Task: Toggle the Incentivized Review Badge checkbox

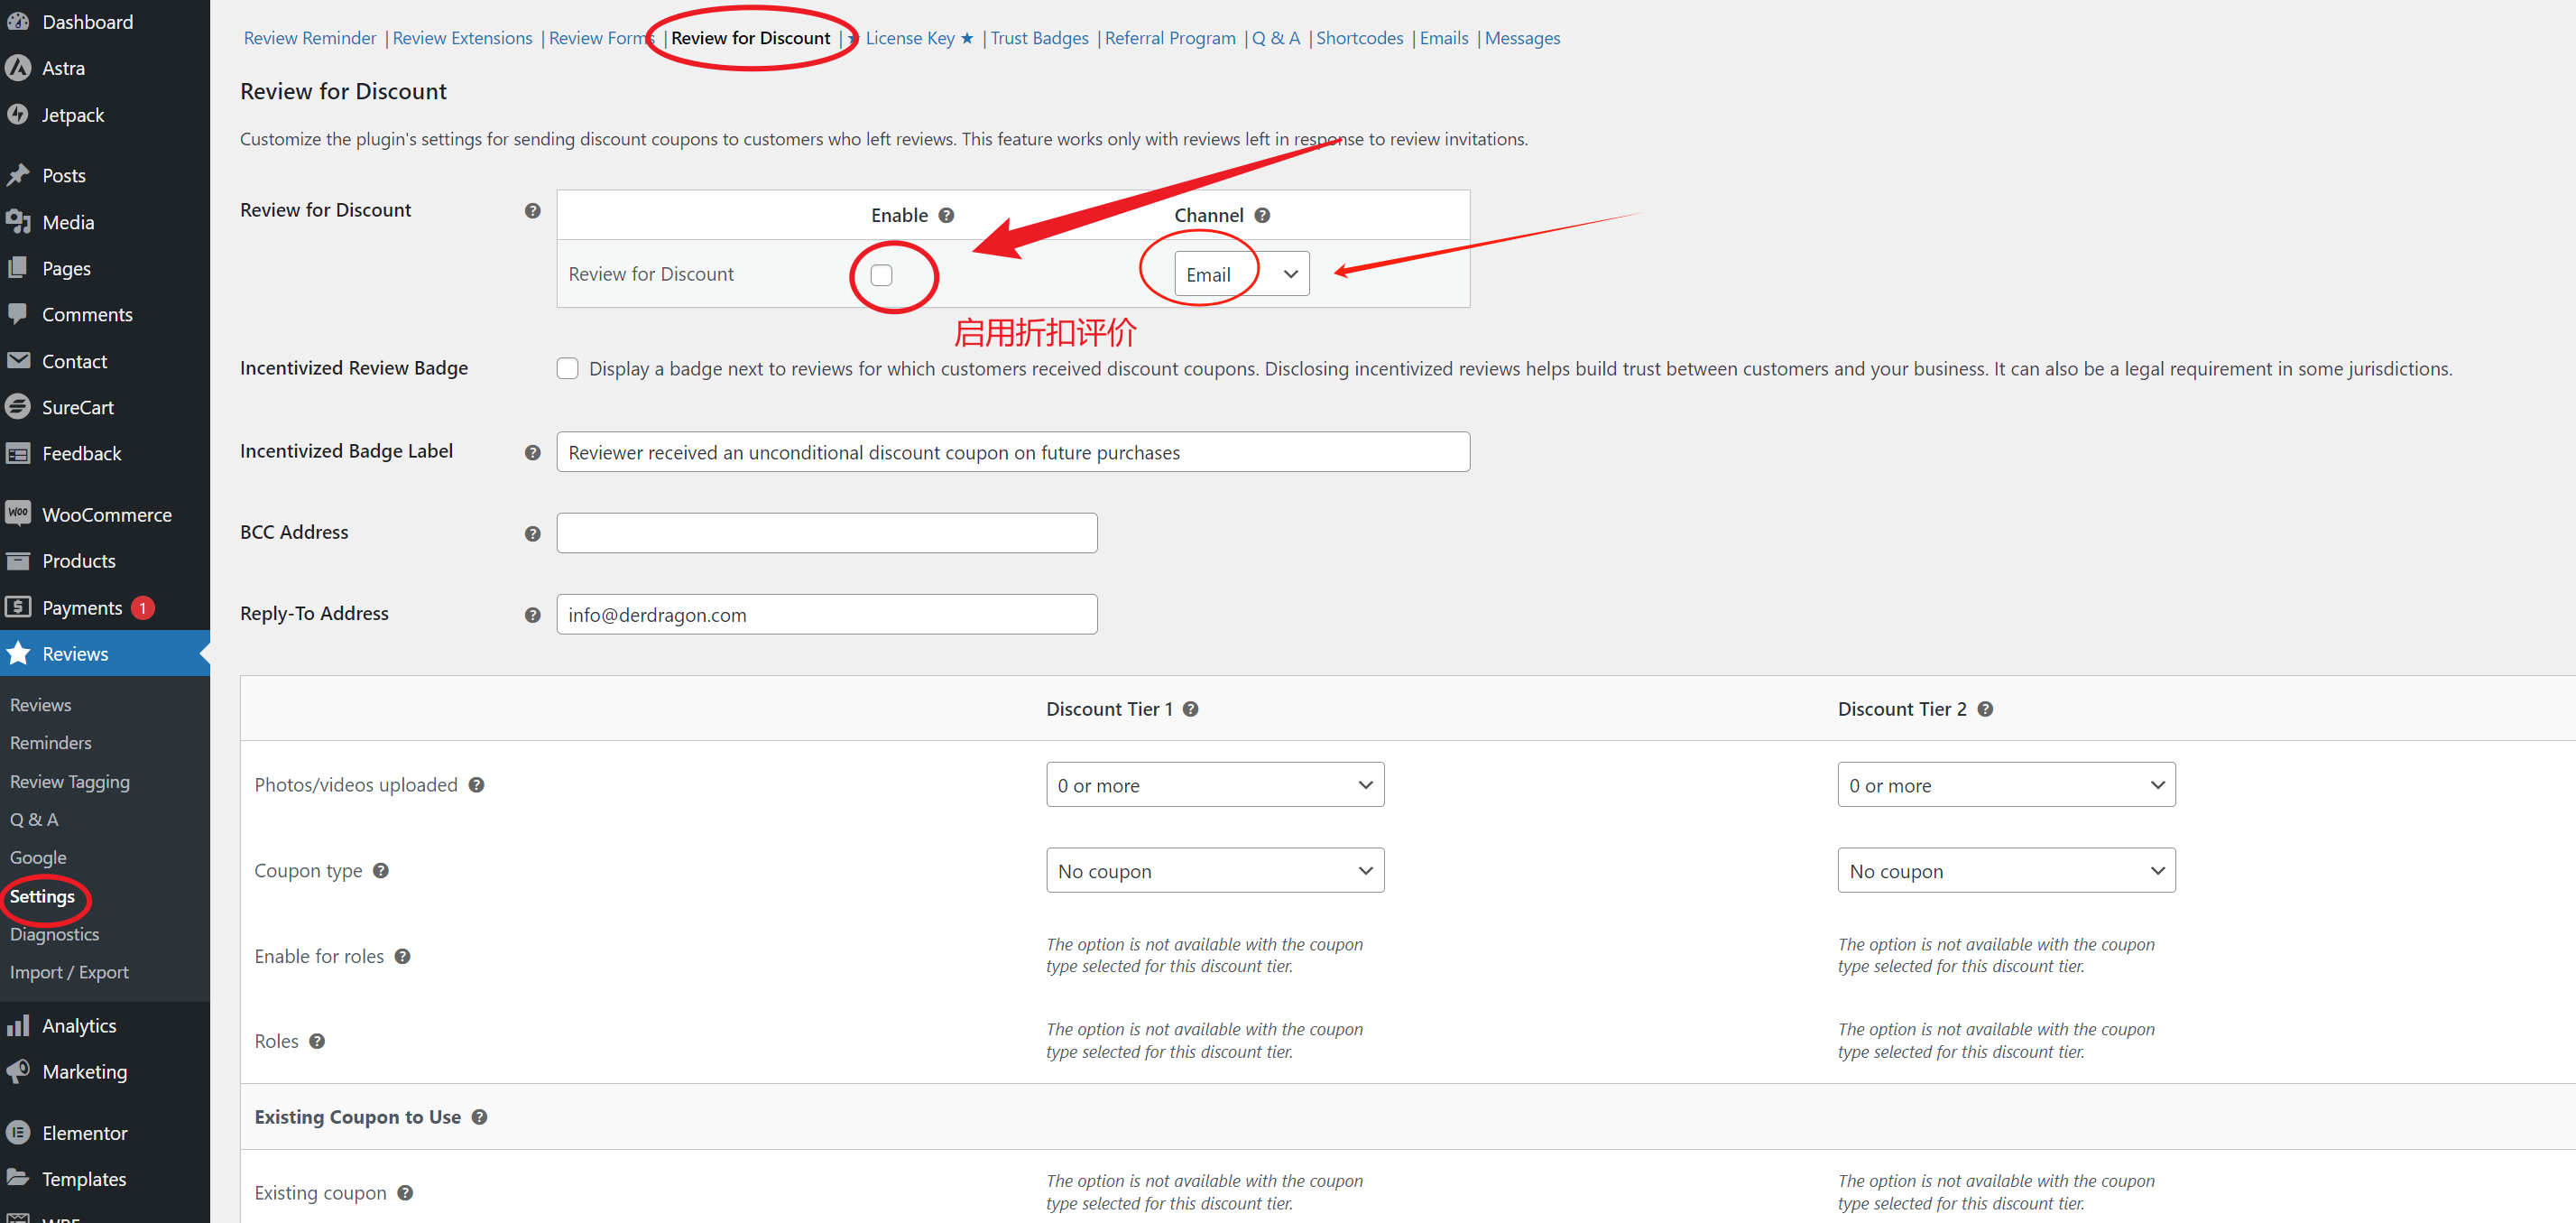Action: coord(568,366)
